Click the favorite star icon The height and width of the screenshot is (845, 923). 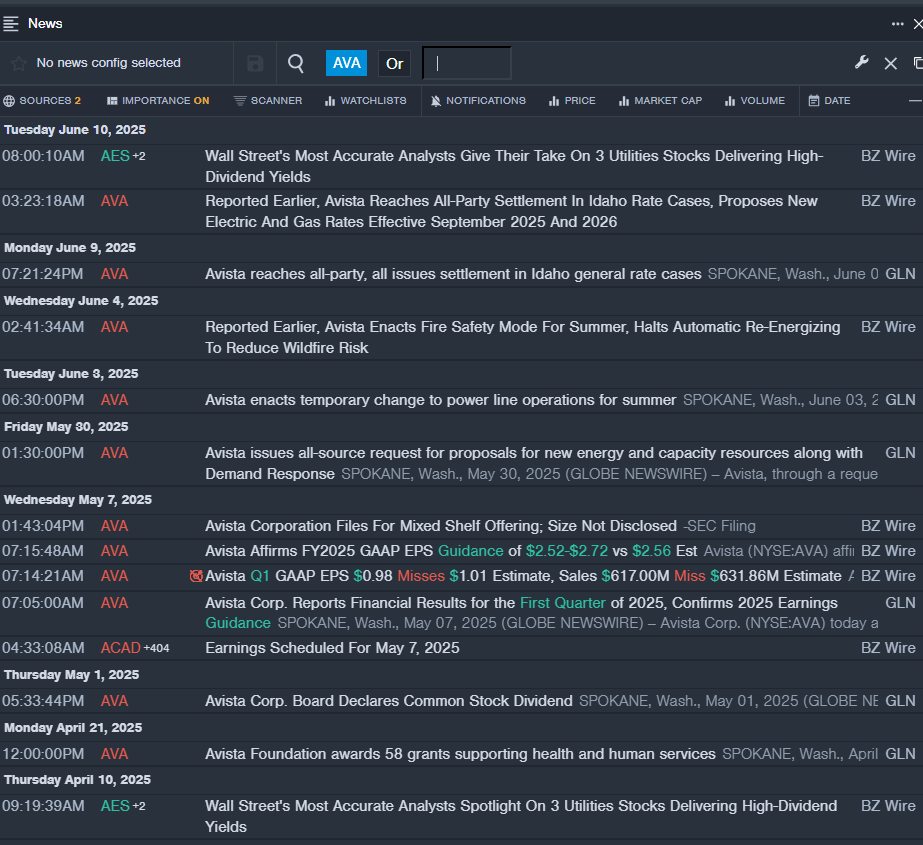[x=19, y=63]
